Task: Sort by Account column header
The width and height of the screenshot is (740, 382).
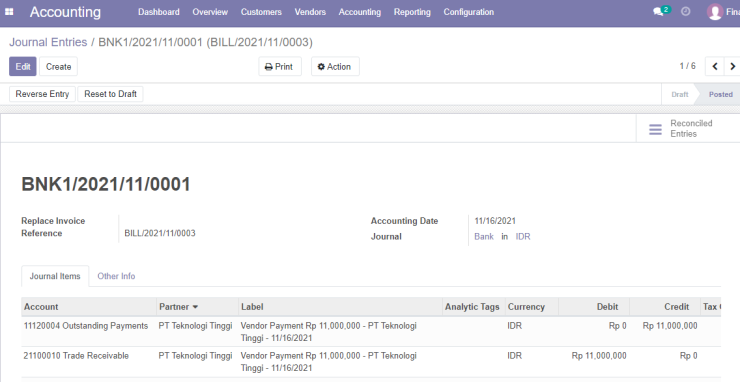Action: click(89, 307)
